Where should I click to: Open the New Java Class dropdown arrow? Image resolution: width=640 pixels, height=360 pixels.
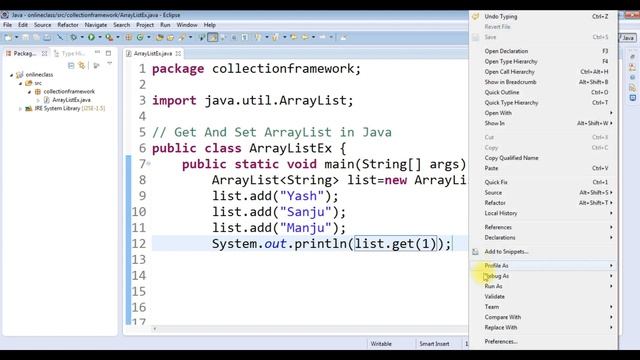(x=149, y=37)
